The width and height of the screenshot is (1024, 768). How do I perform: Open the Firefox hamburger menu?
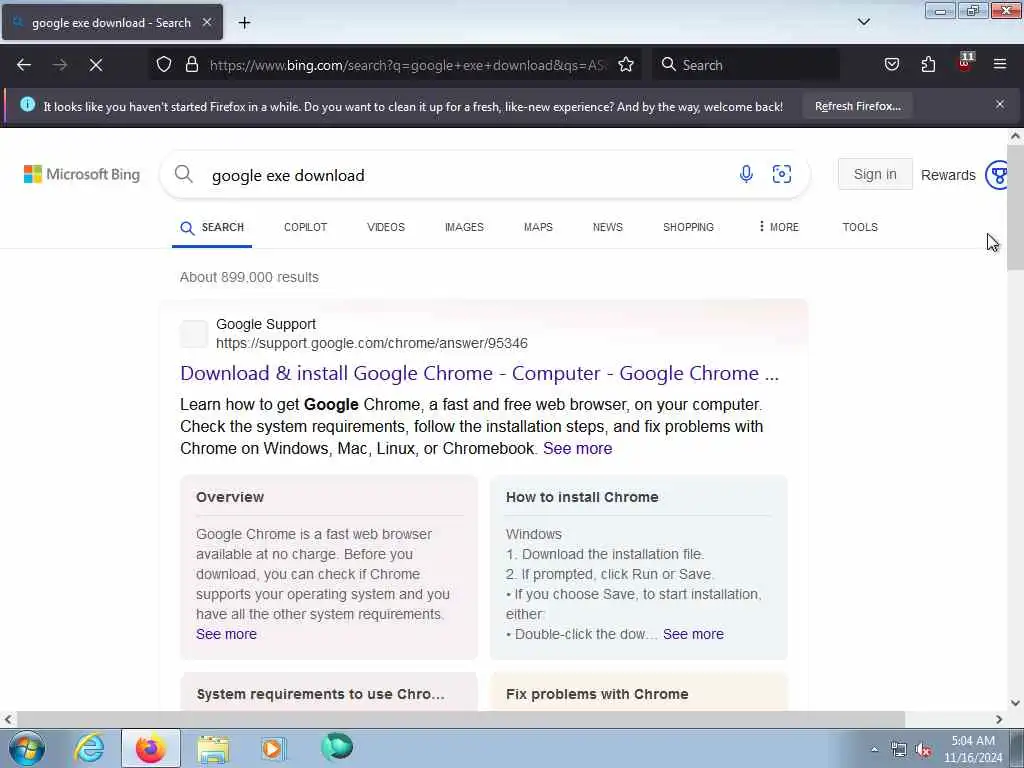pos(1000,65)
